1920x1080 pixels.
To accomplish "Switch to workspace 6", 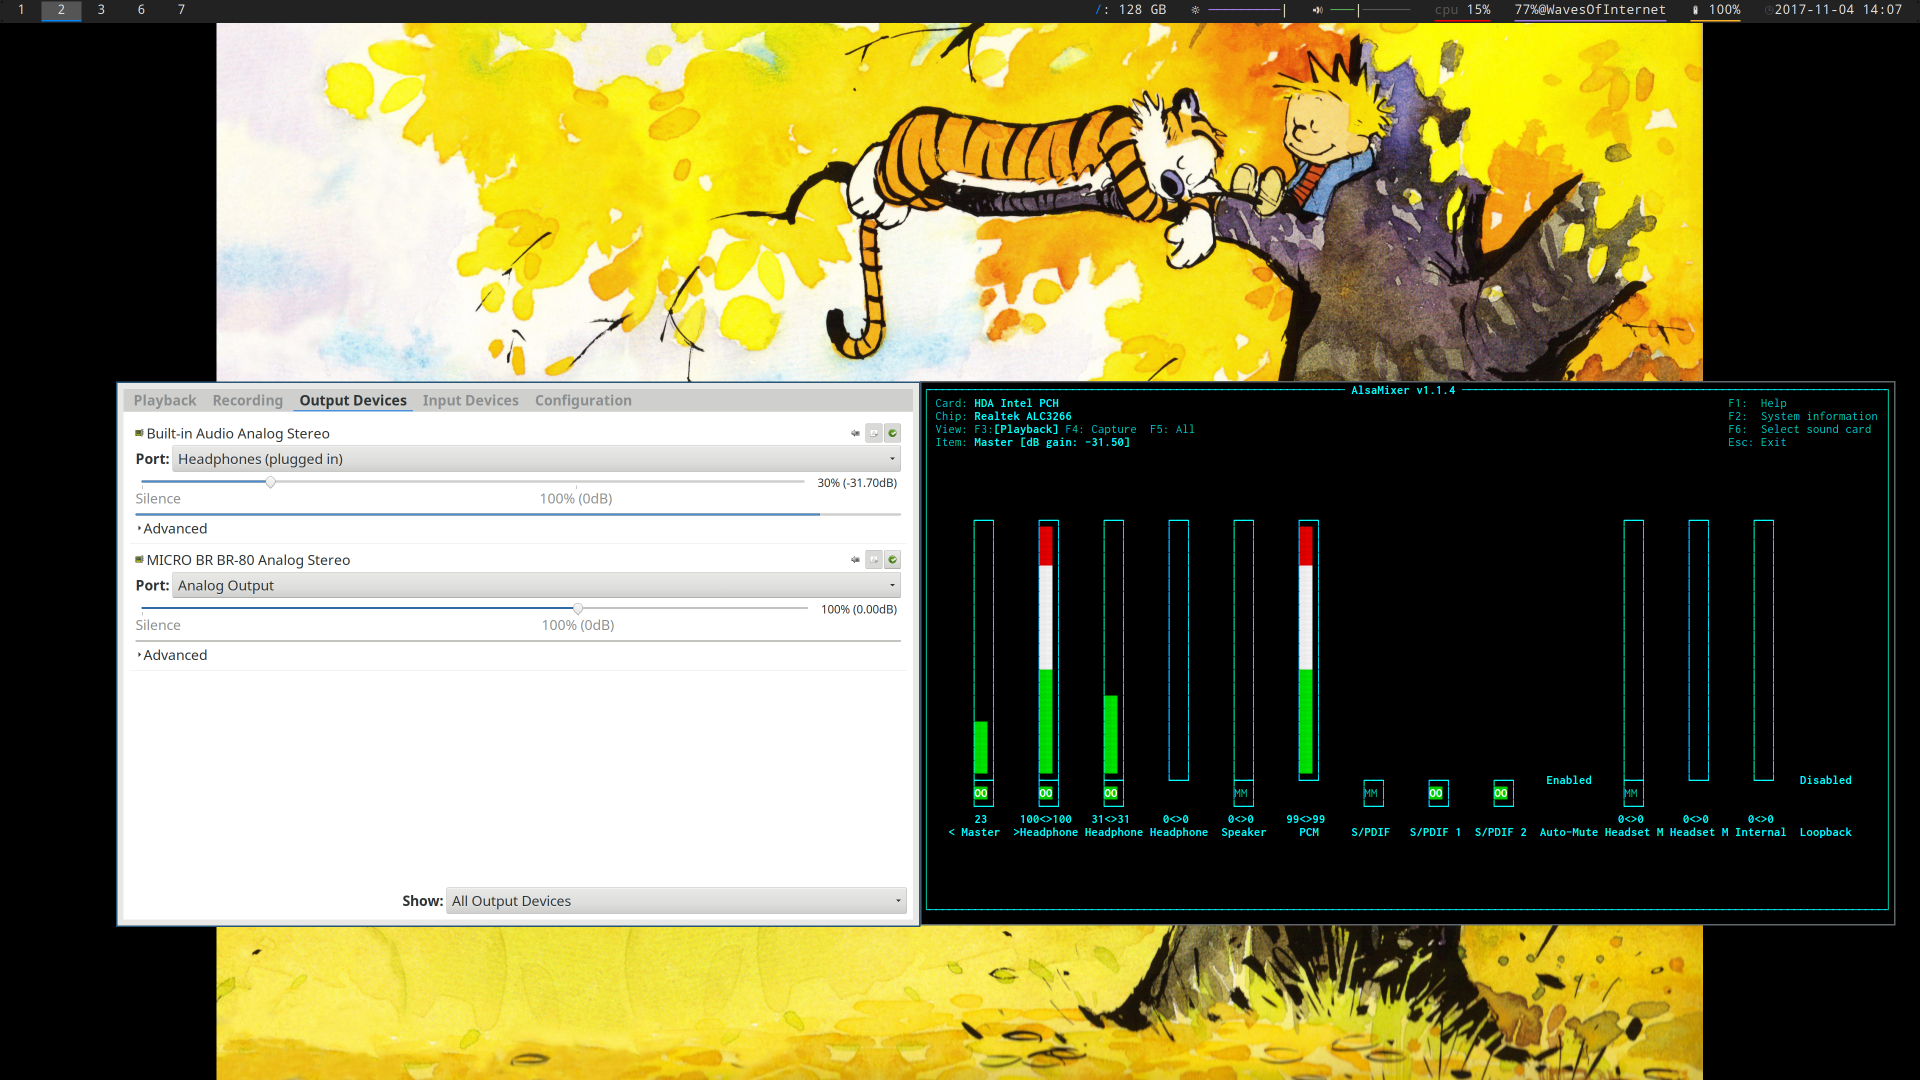I will pyautogui.click(x=141, y=10).
